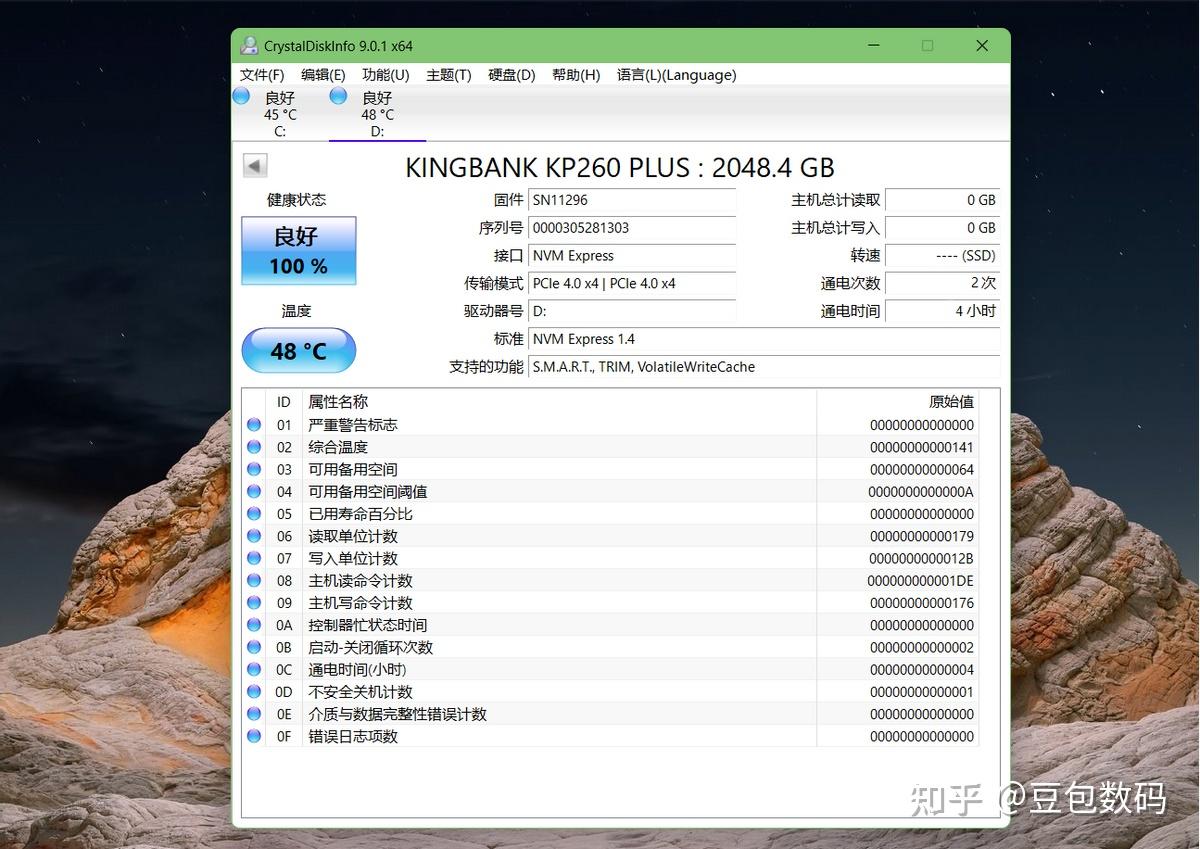1200x849 pixels.
Task: Click the CrystalDiskInfo window title bar icon
Action: tap(248, 45)
